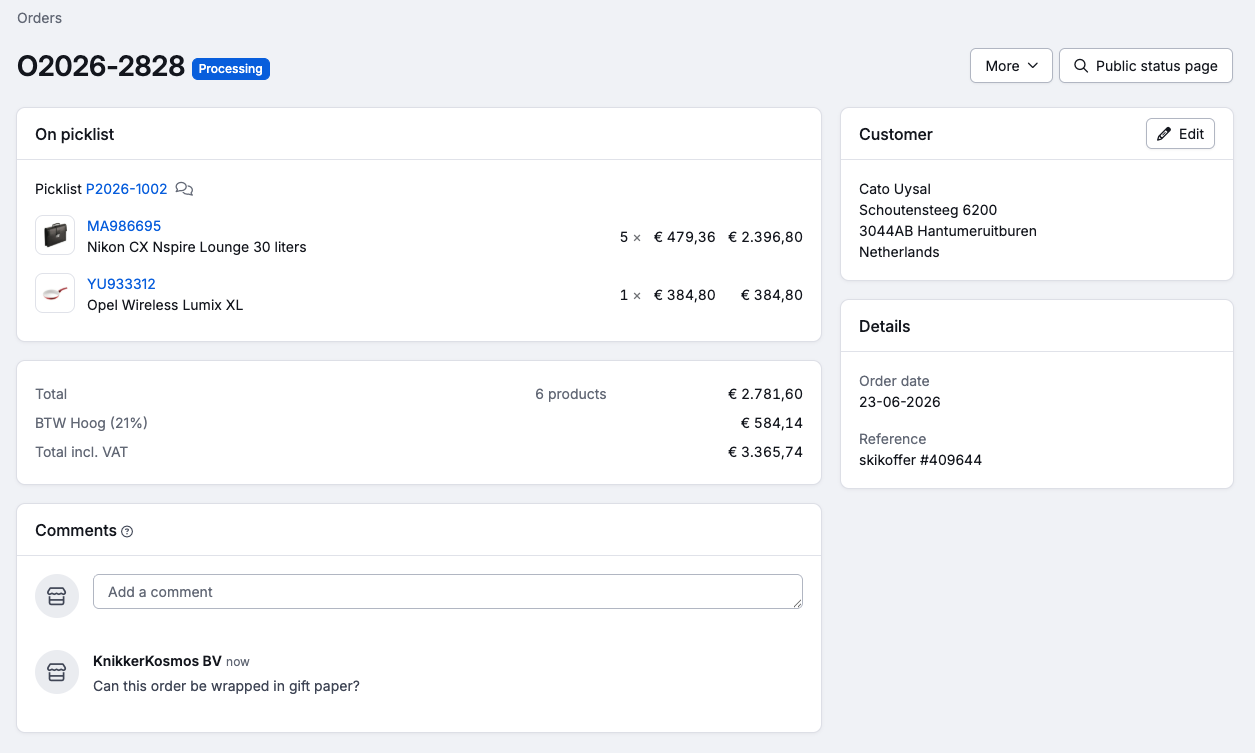The width and height of the screenshot is (1255, 753).
Task: Click the Processing status badge
Action: (x=231, y=69)
